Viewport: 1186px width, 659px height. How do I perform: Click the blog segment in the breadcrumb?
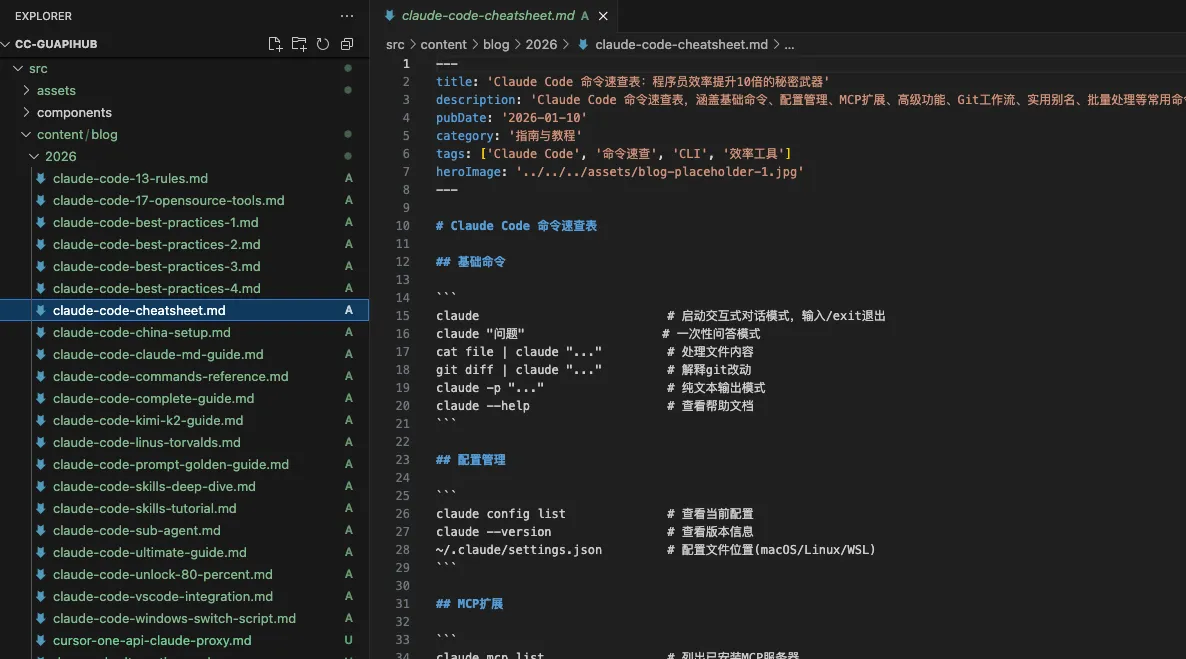point(496,44)
